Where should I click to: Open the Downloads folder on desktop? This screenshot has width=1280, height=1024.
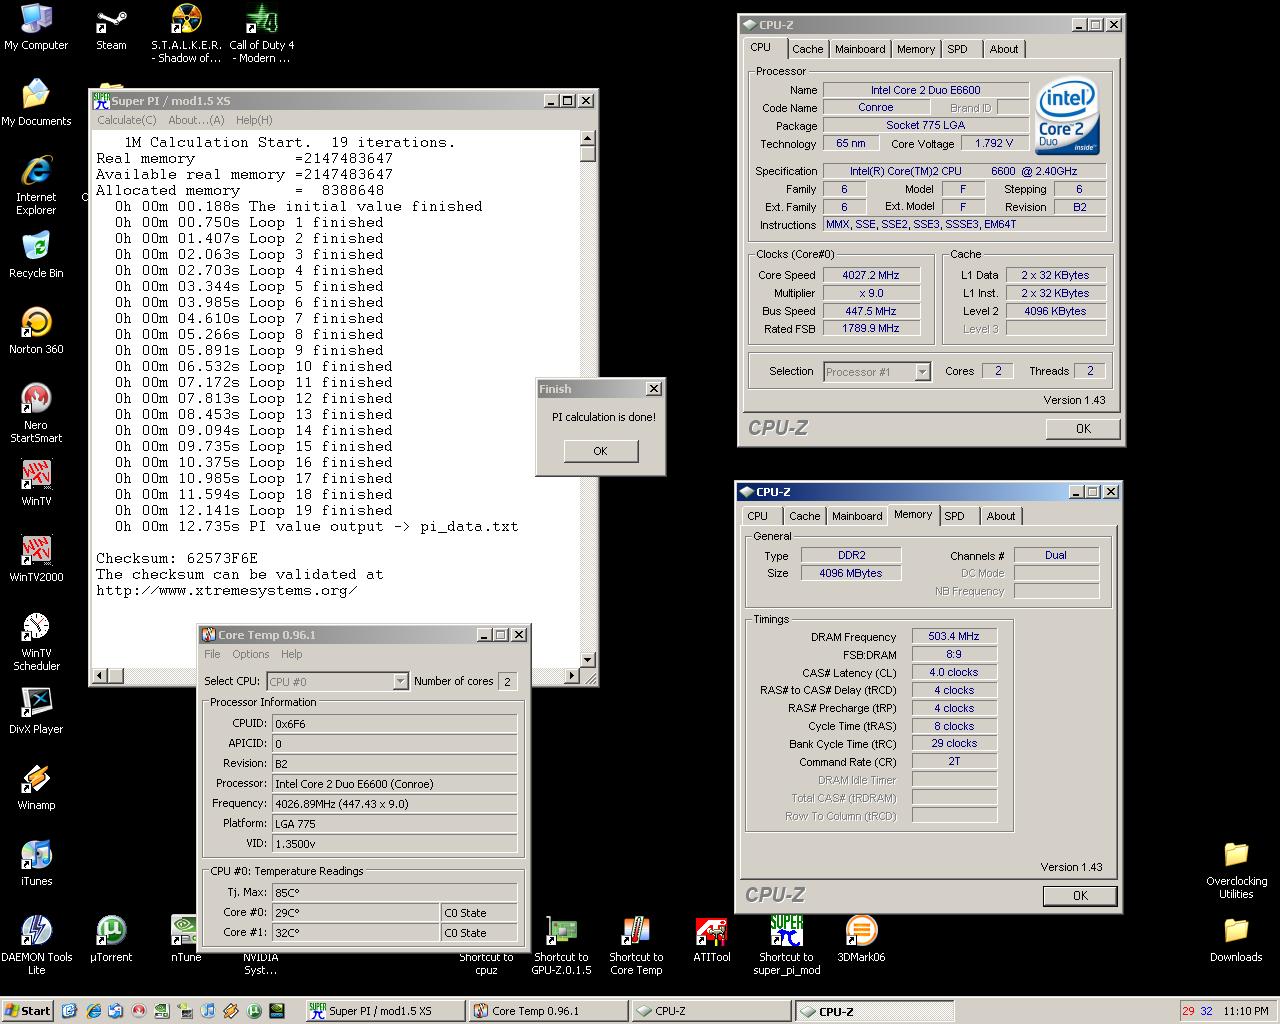click(x=1236, y=939)
